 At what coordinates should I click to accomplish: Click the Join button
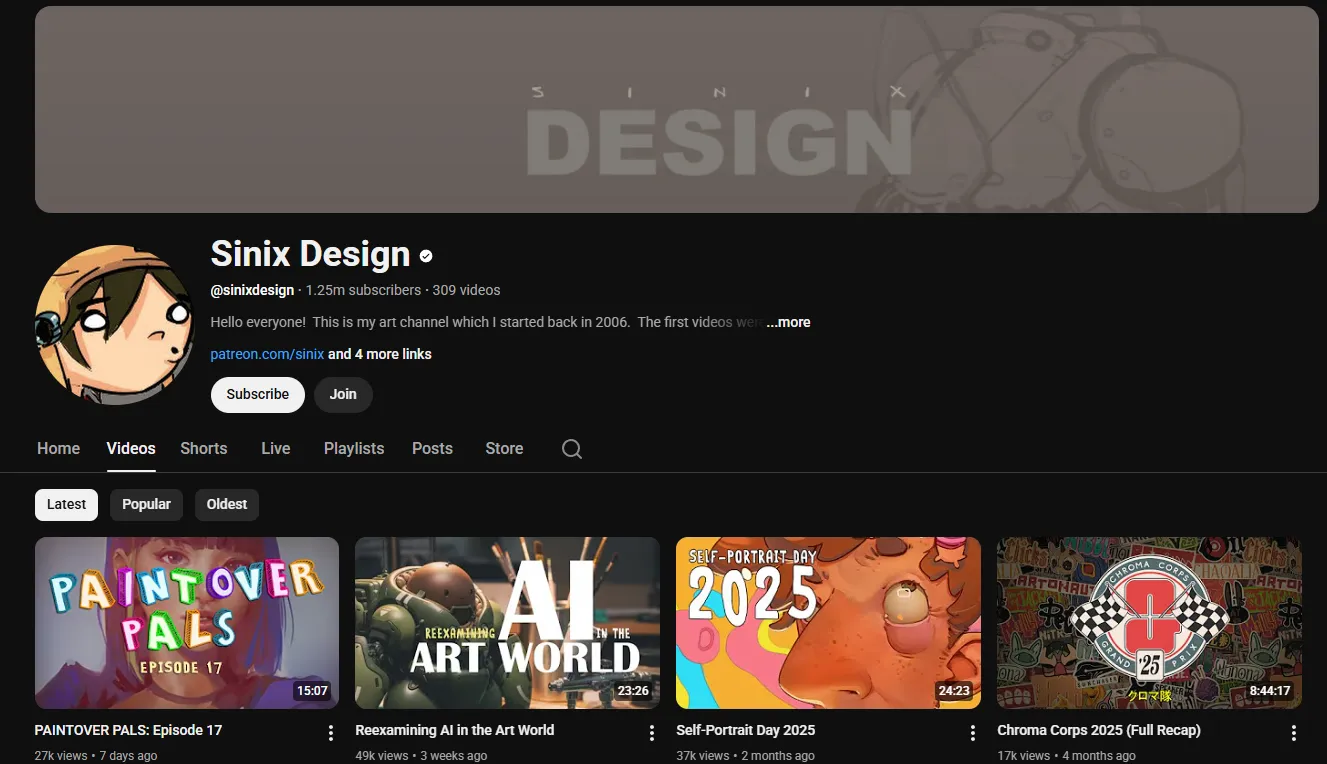(x=343, y=394)
